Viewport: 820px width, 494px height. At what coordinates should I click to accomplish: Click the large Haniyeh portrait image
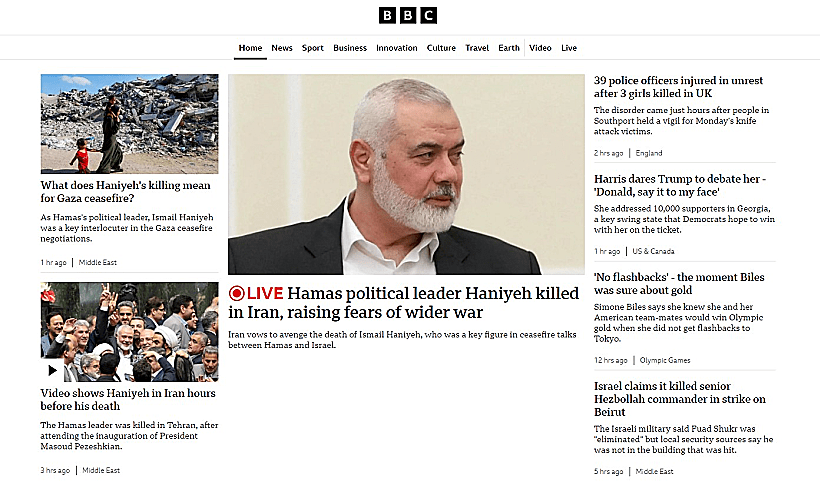[x=406, y=174]
